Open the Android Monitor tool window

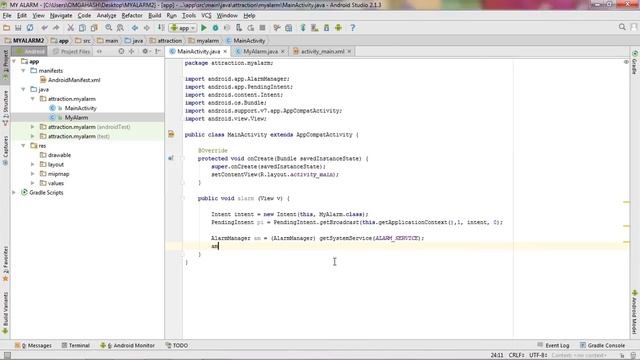click(x=127, y=345)
